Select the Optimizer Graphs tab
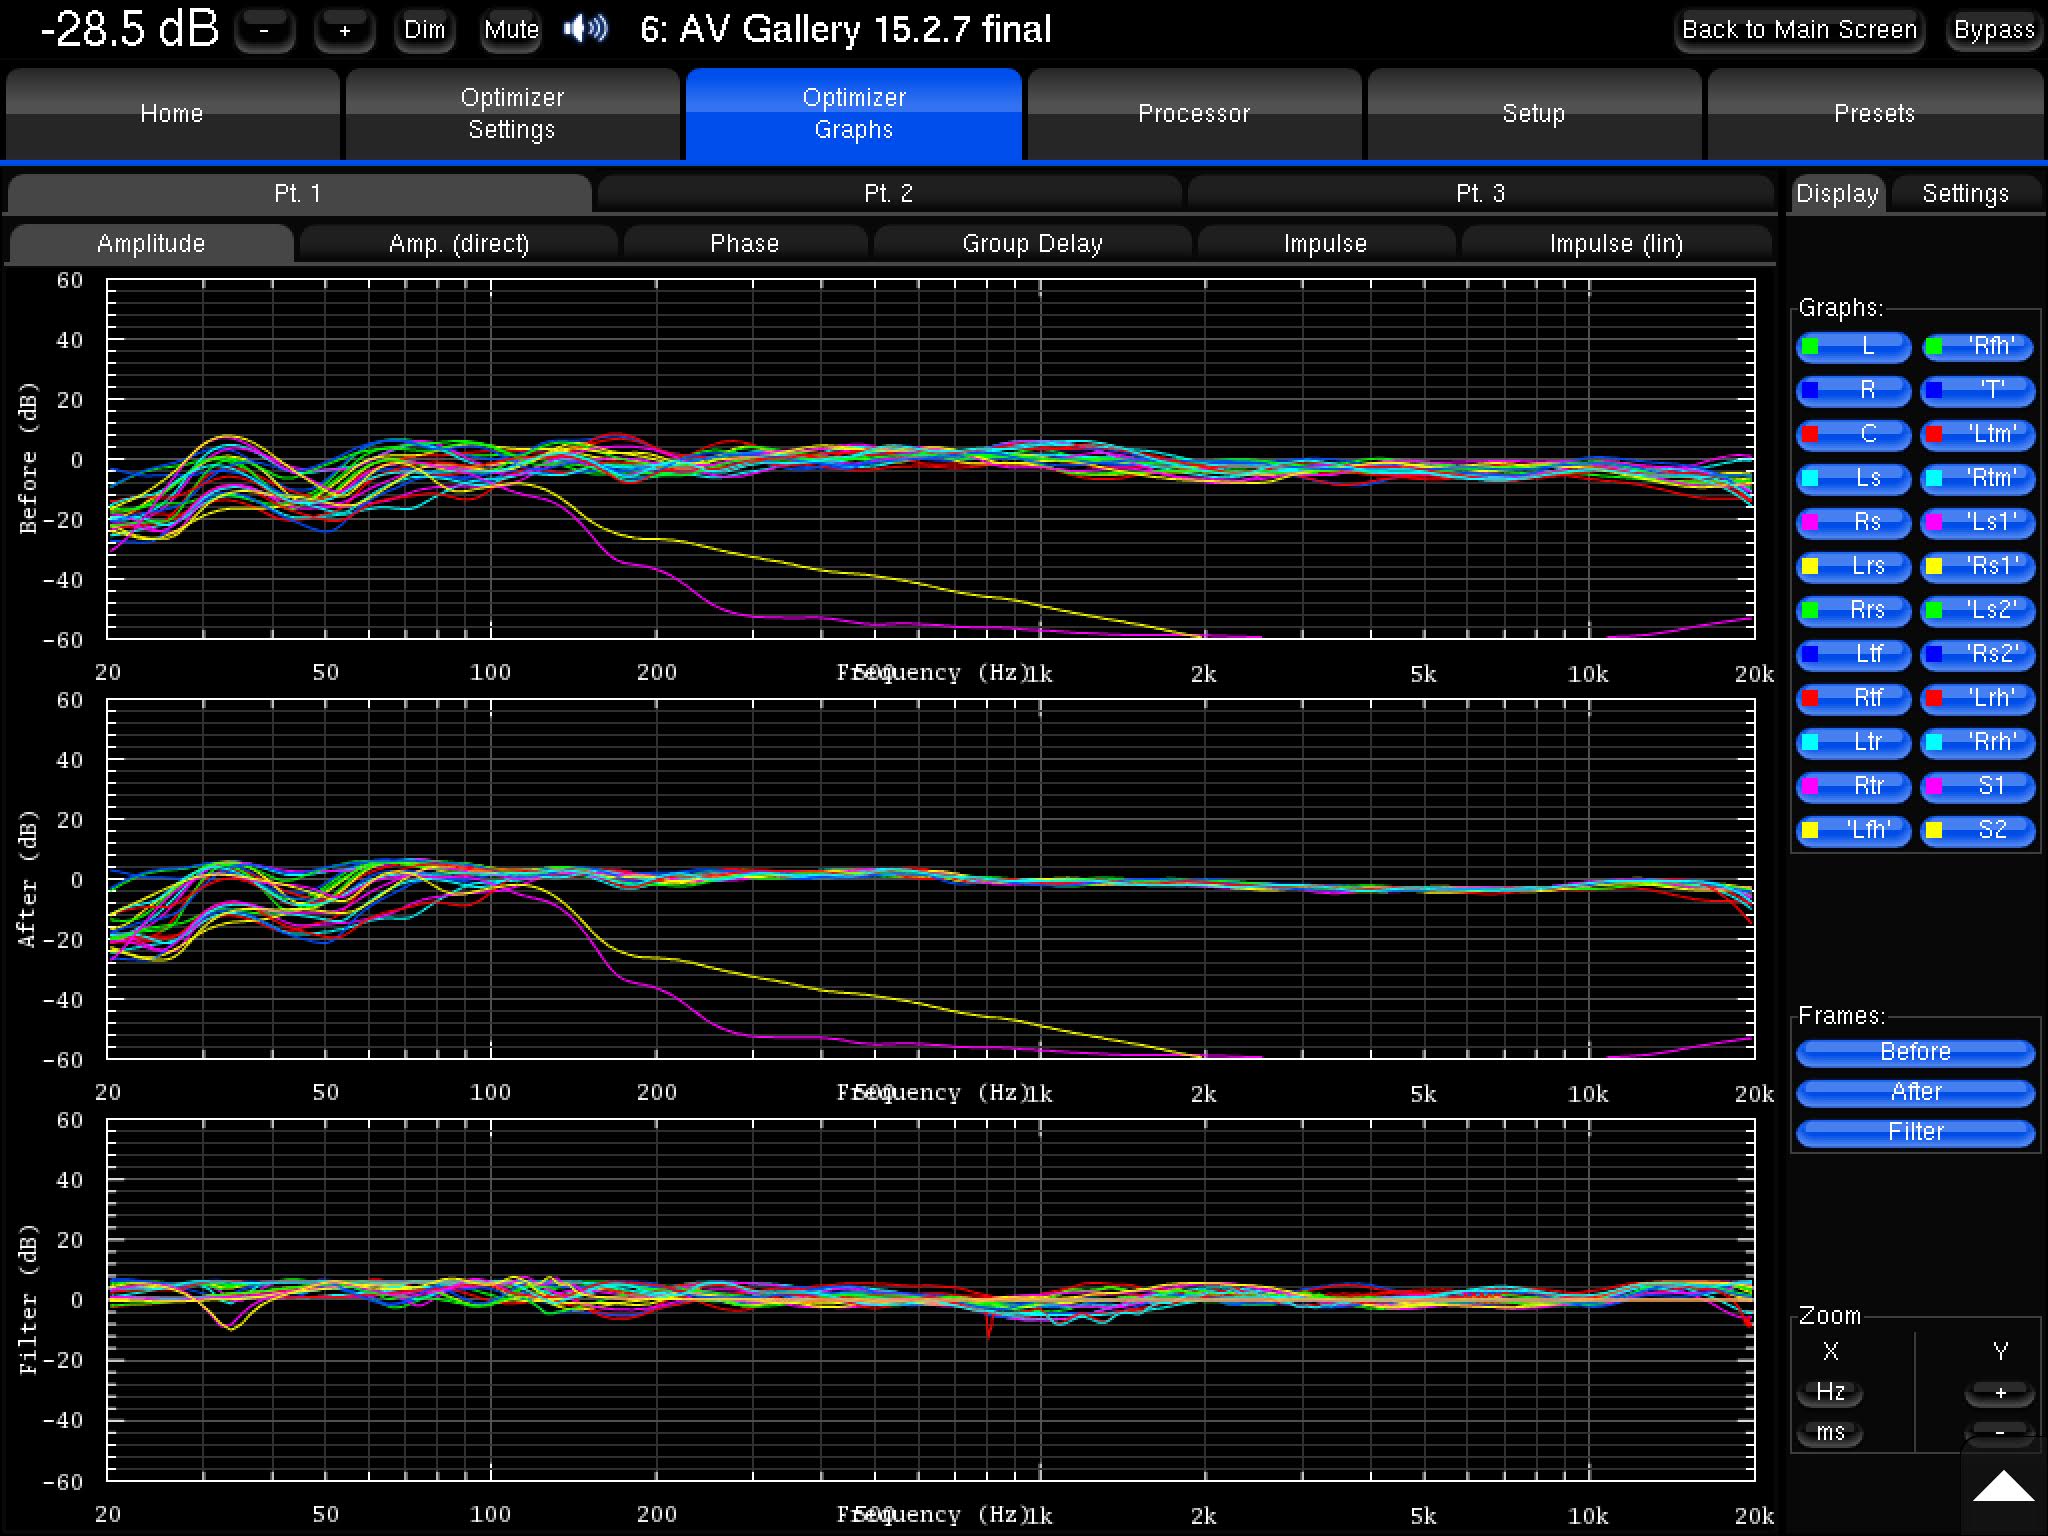 (853, 113)
